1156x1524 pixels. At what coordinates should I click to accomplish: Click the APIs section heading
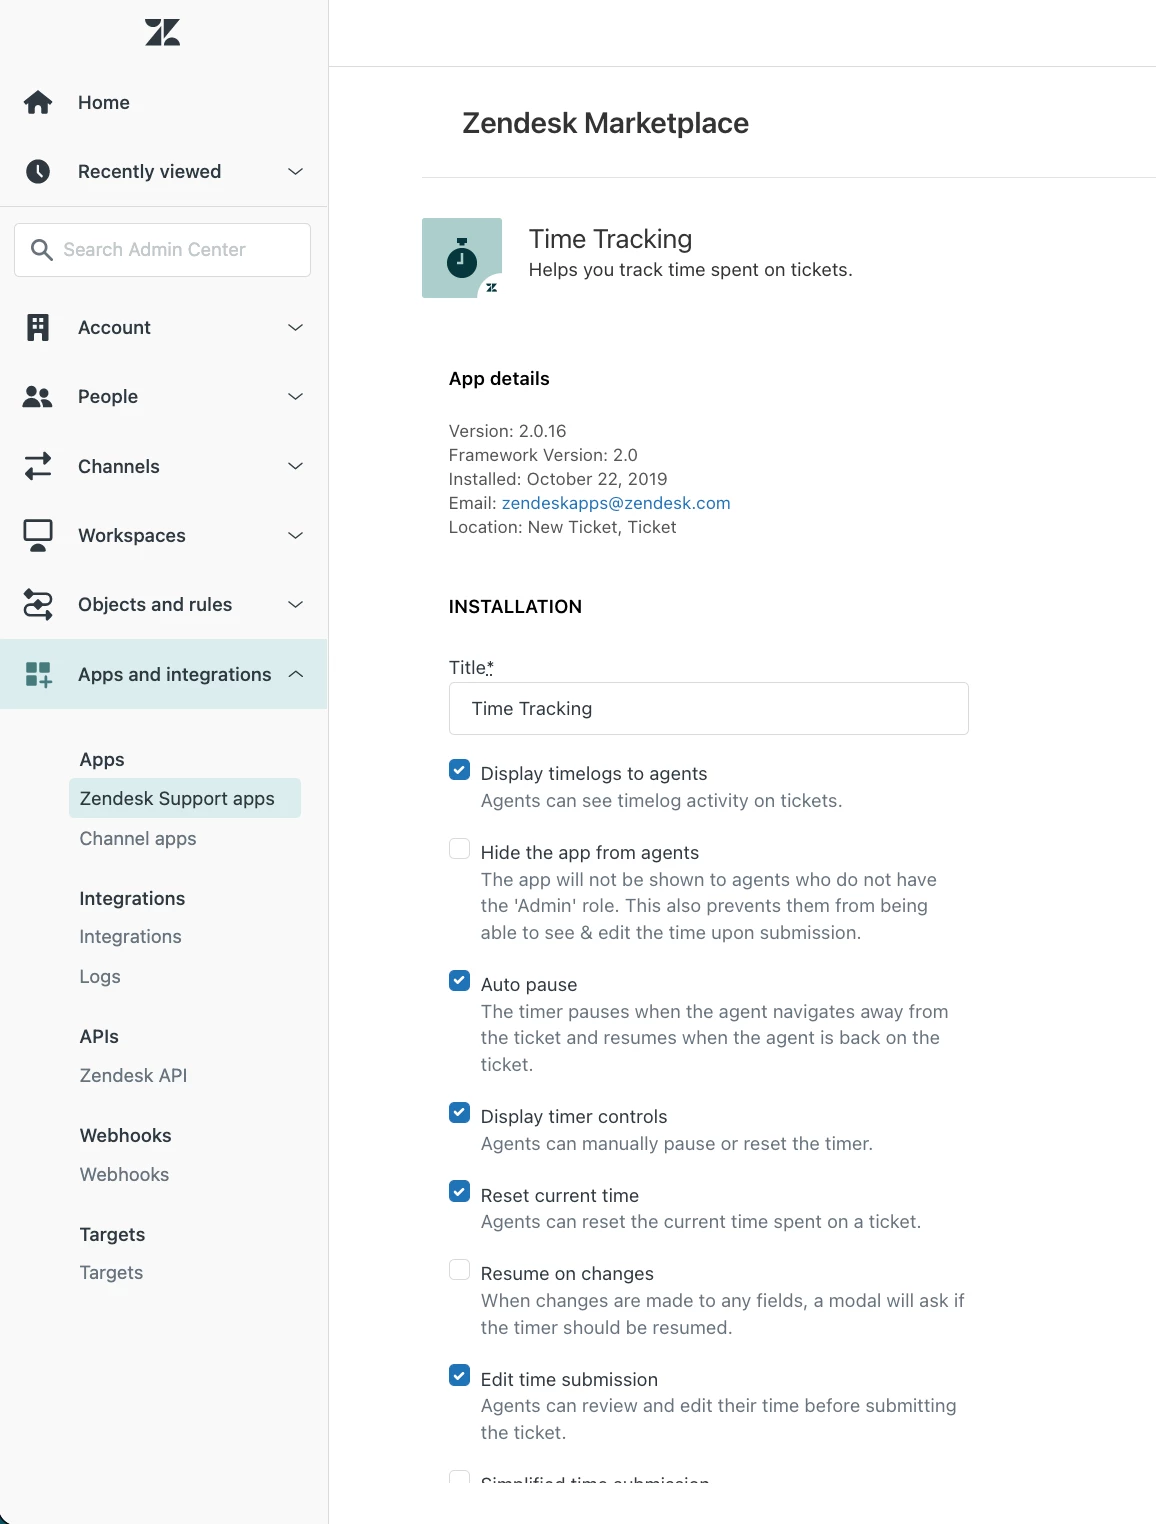[99, 1037]
